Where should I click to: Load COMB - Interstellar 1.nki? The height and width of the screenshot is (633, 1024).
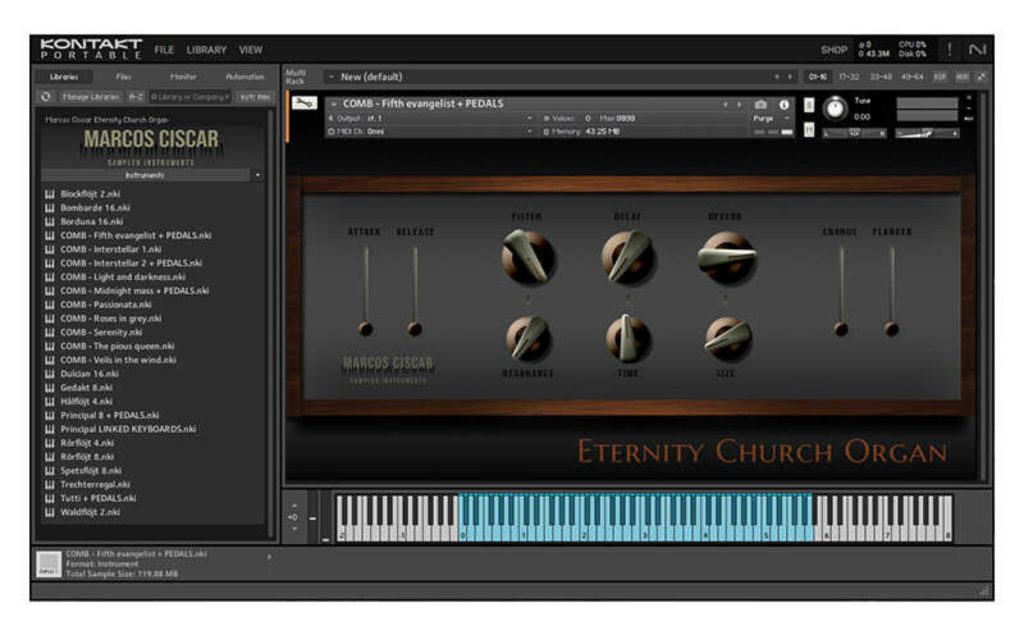(110, 249)
